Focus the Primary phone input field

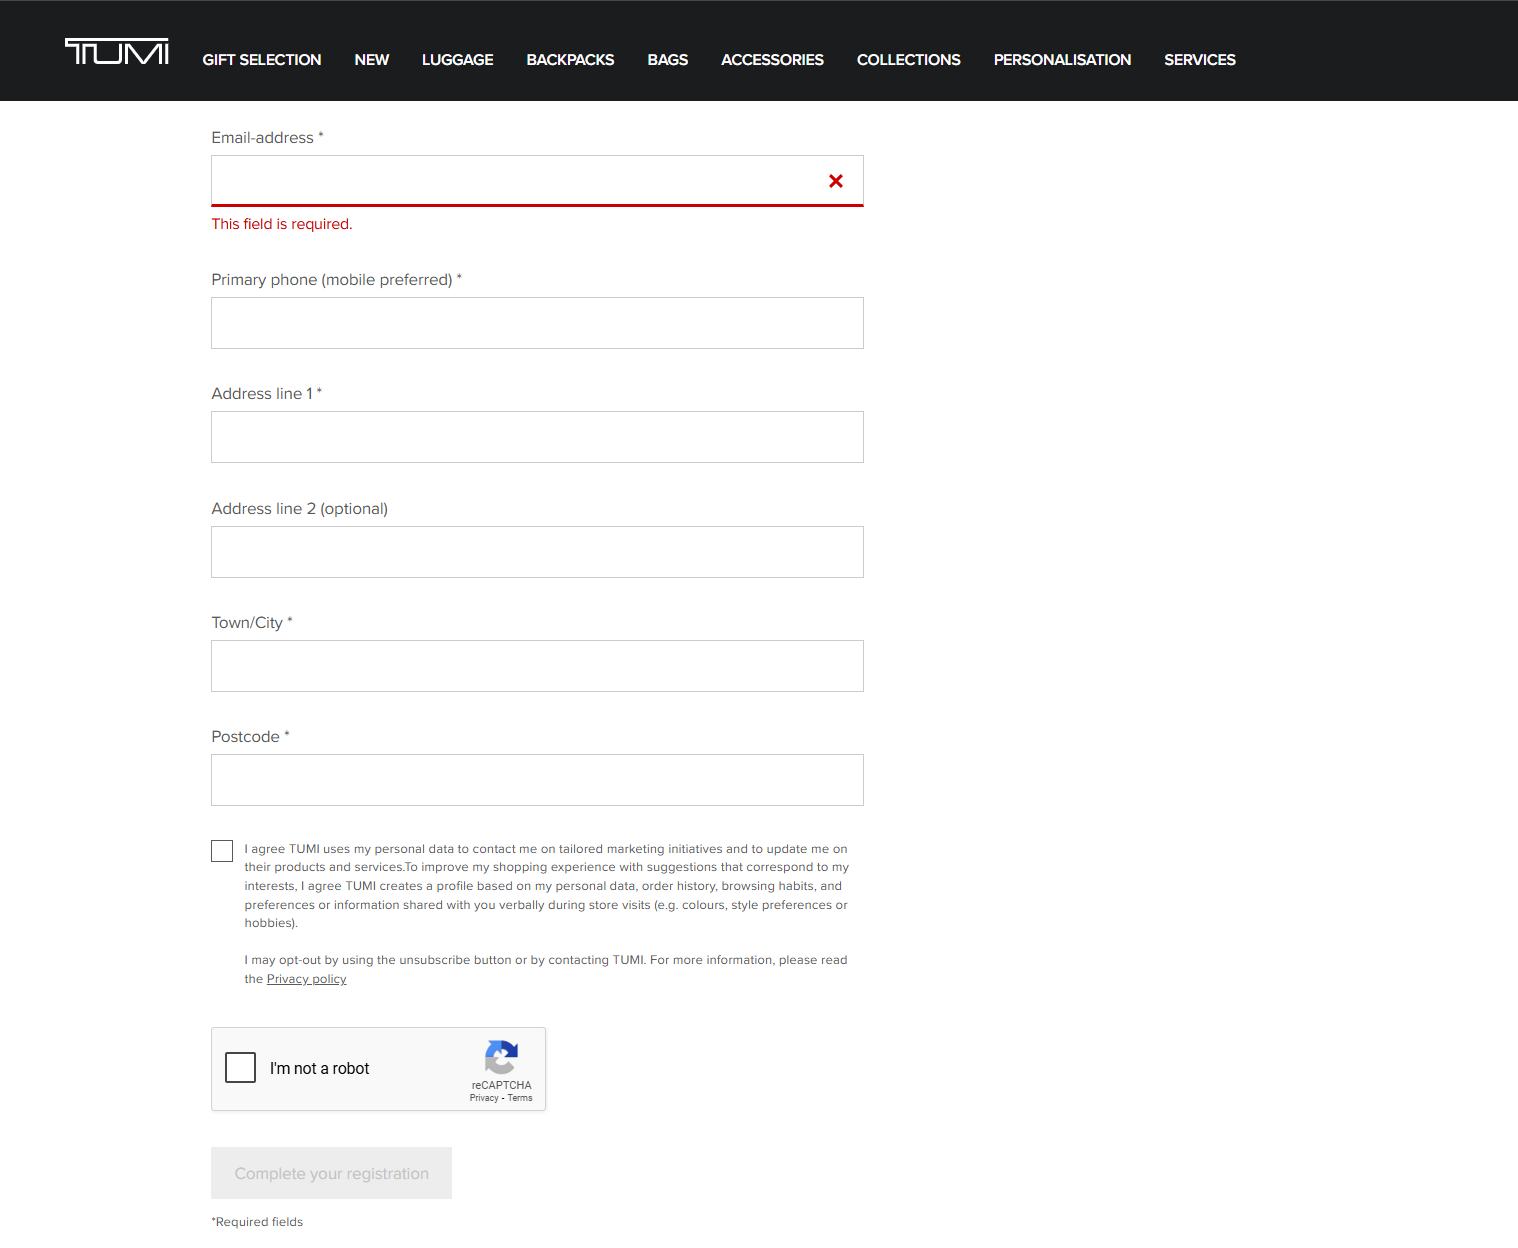click(537, 323)
